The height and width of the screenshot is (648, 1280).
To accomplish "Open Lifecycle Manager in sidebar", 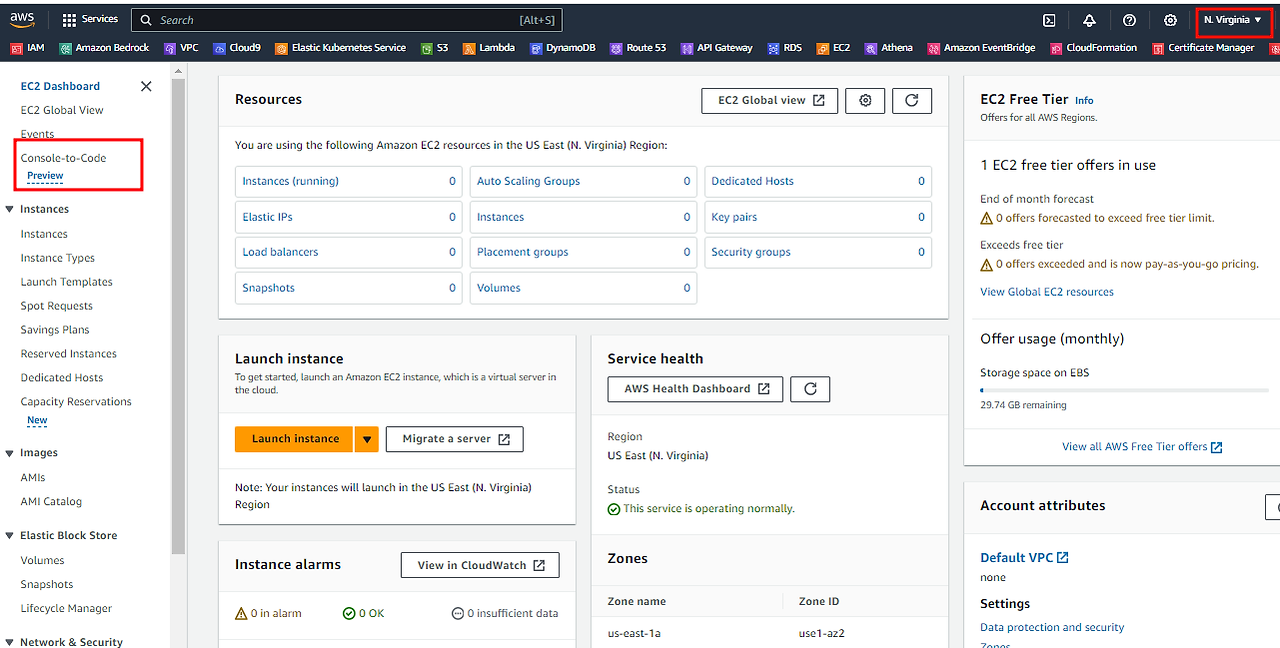I will tap(66, 608).
